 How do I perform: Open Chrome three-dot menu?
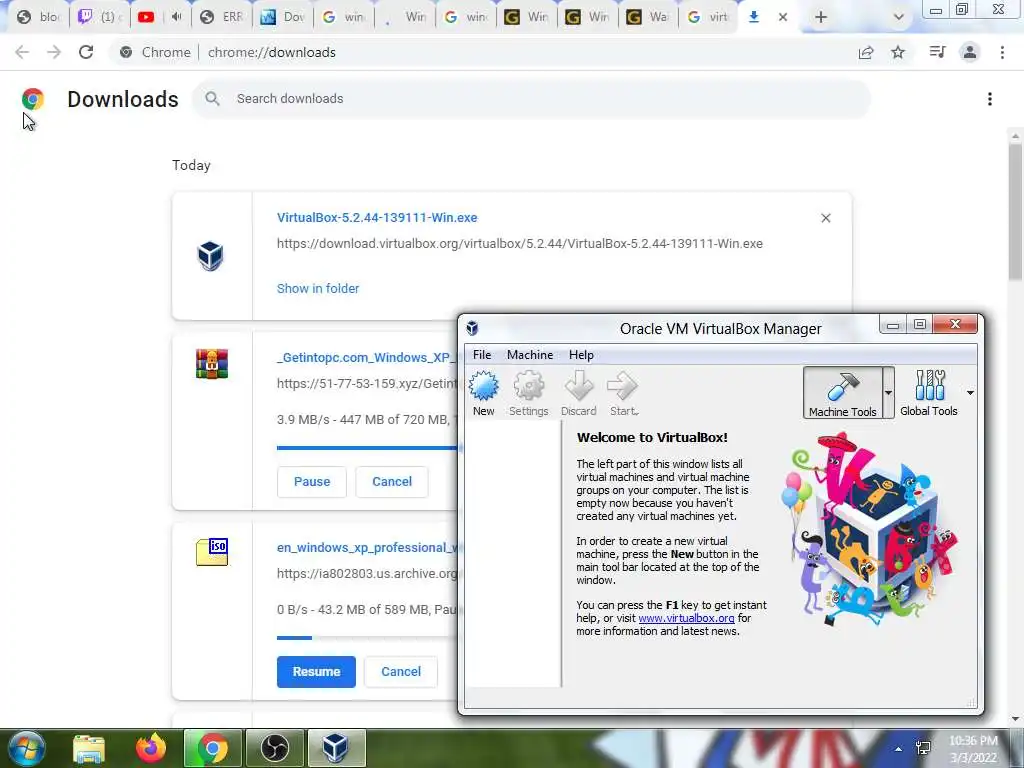point(1002,52)
